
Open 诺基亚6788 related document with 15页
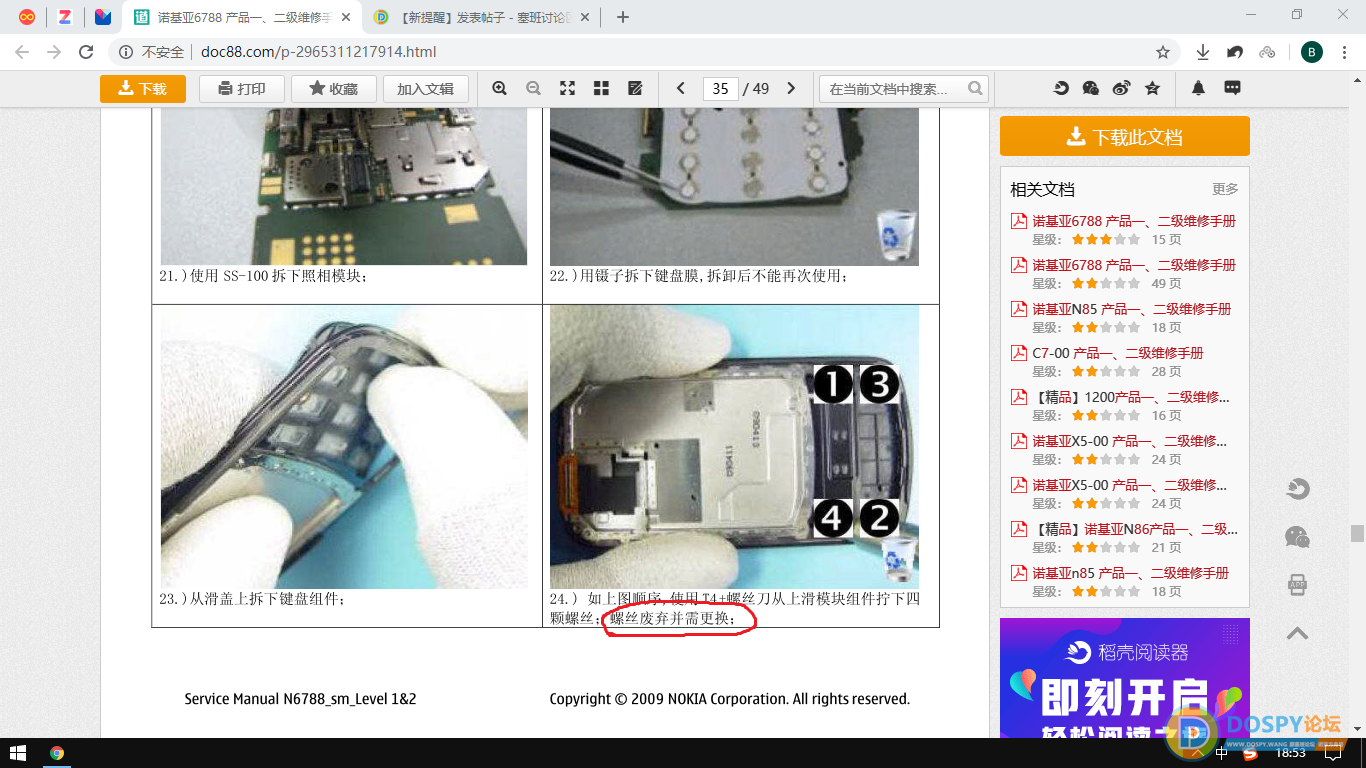point(1134,221)
